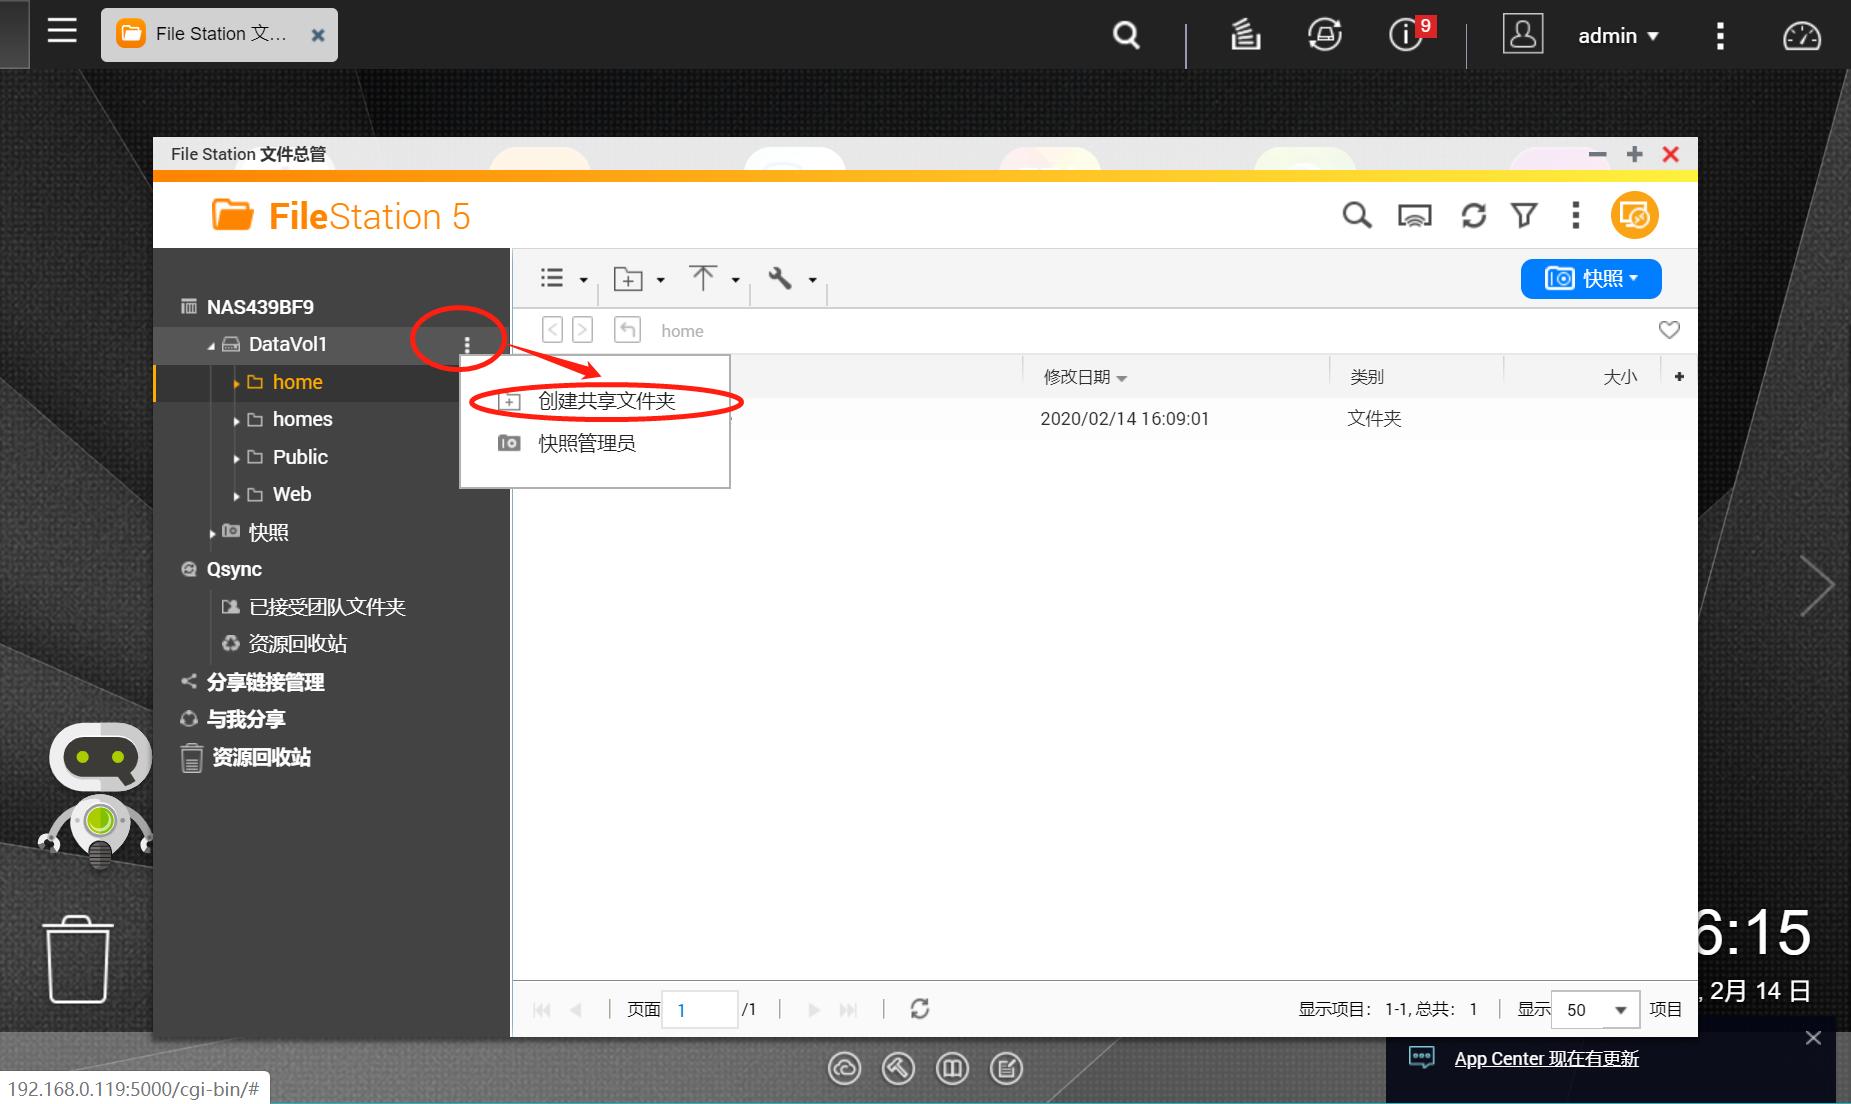Open the system Dashboard gauge icon
The width and height of the screenshot is (1851, 1104).
[1801, 35]
